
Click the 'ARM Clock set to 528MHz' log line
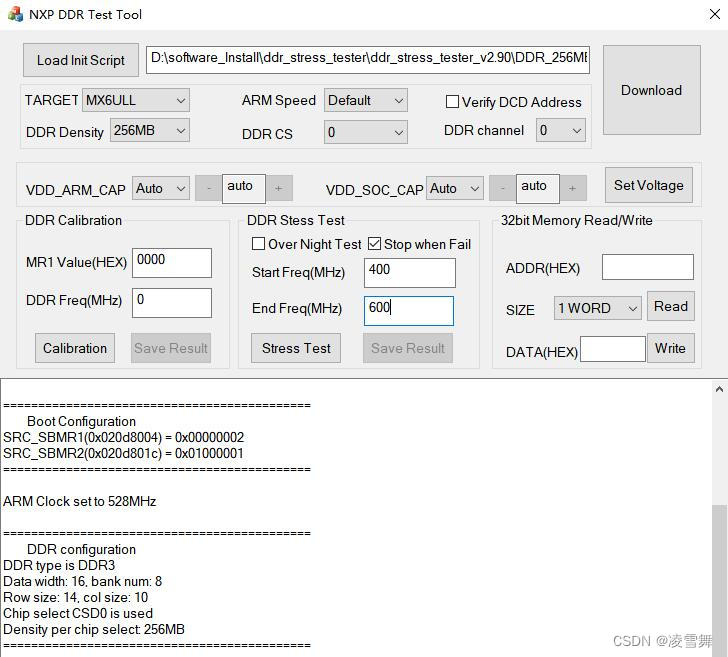(79, 501)
